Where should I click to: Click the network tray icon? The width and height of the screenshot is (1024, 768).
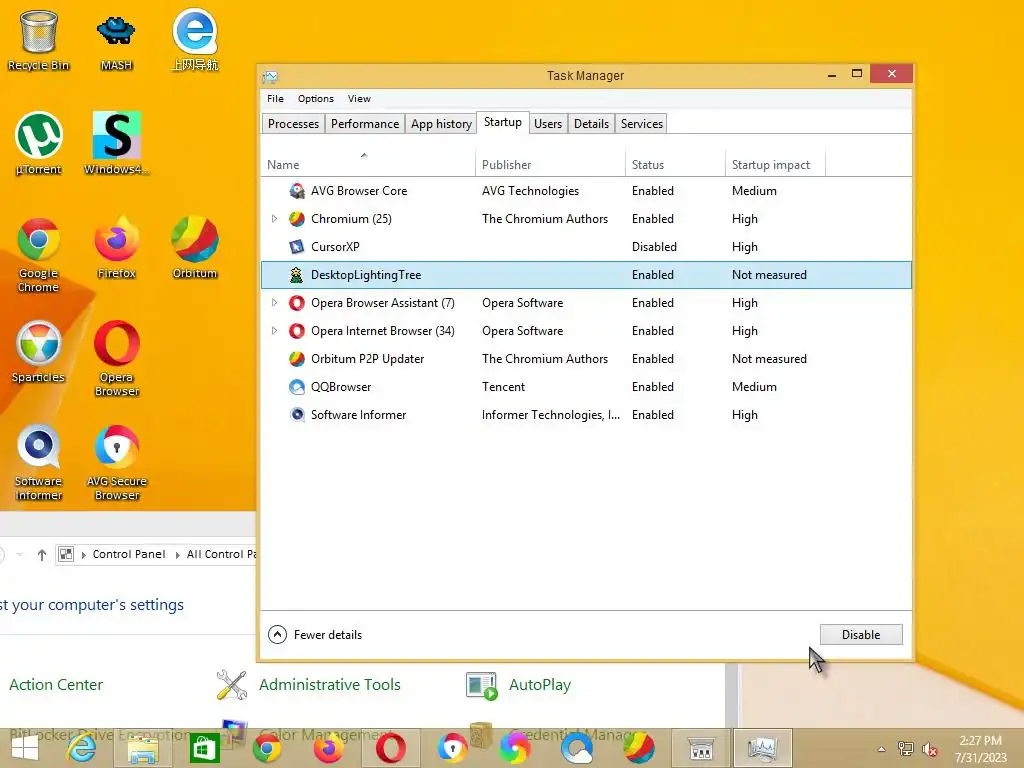coord(905,749)
